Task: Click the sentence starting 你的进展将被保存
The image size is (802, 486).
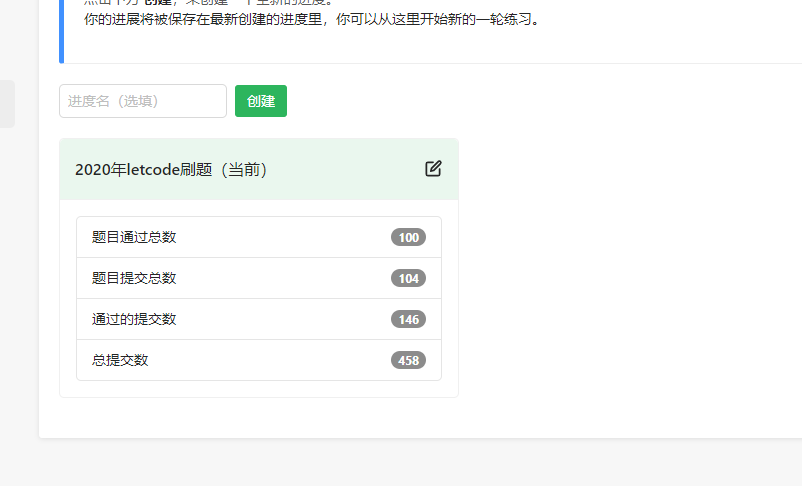Action: pos(312,19)
